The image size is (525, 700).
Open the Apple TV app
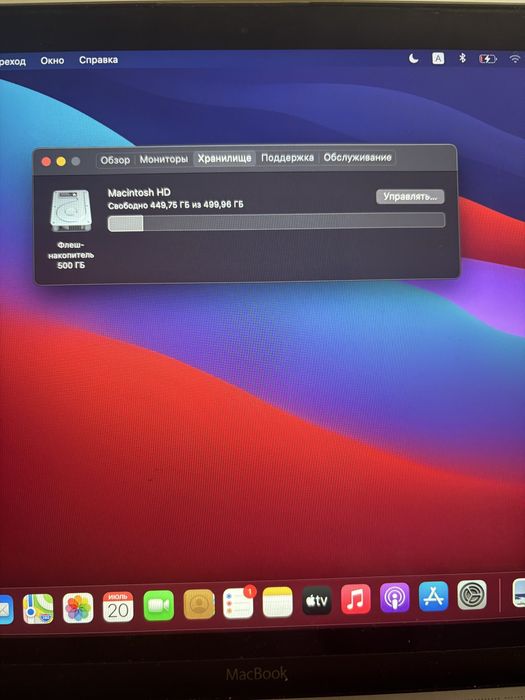point(317,600)
